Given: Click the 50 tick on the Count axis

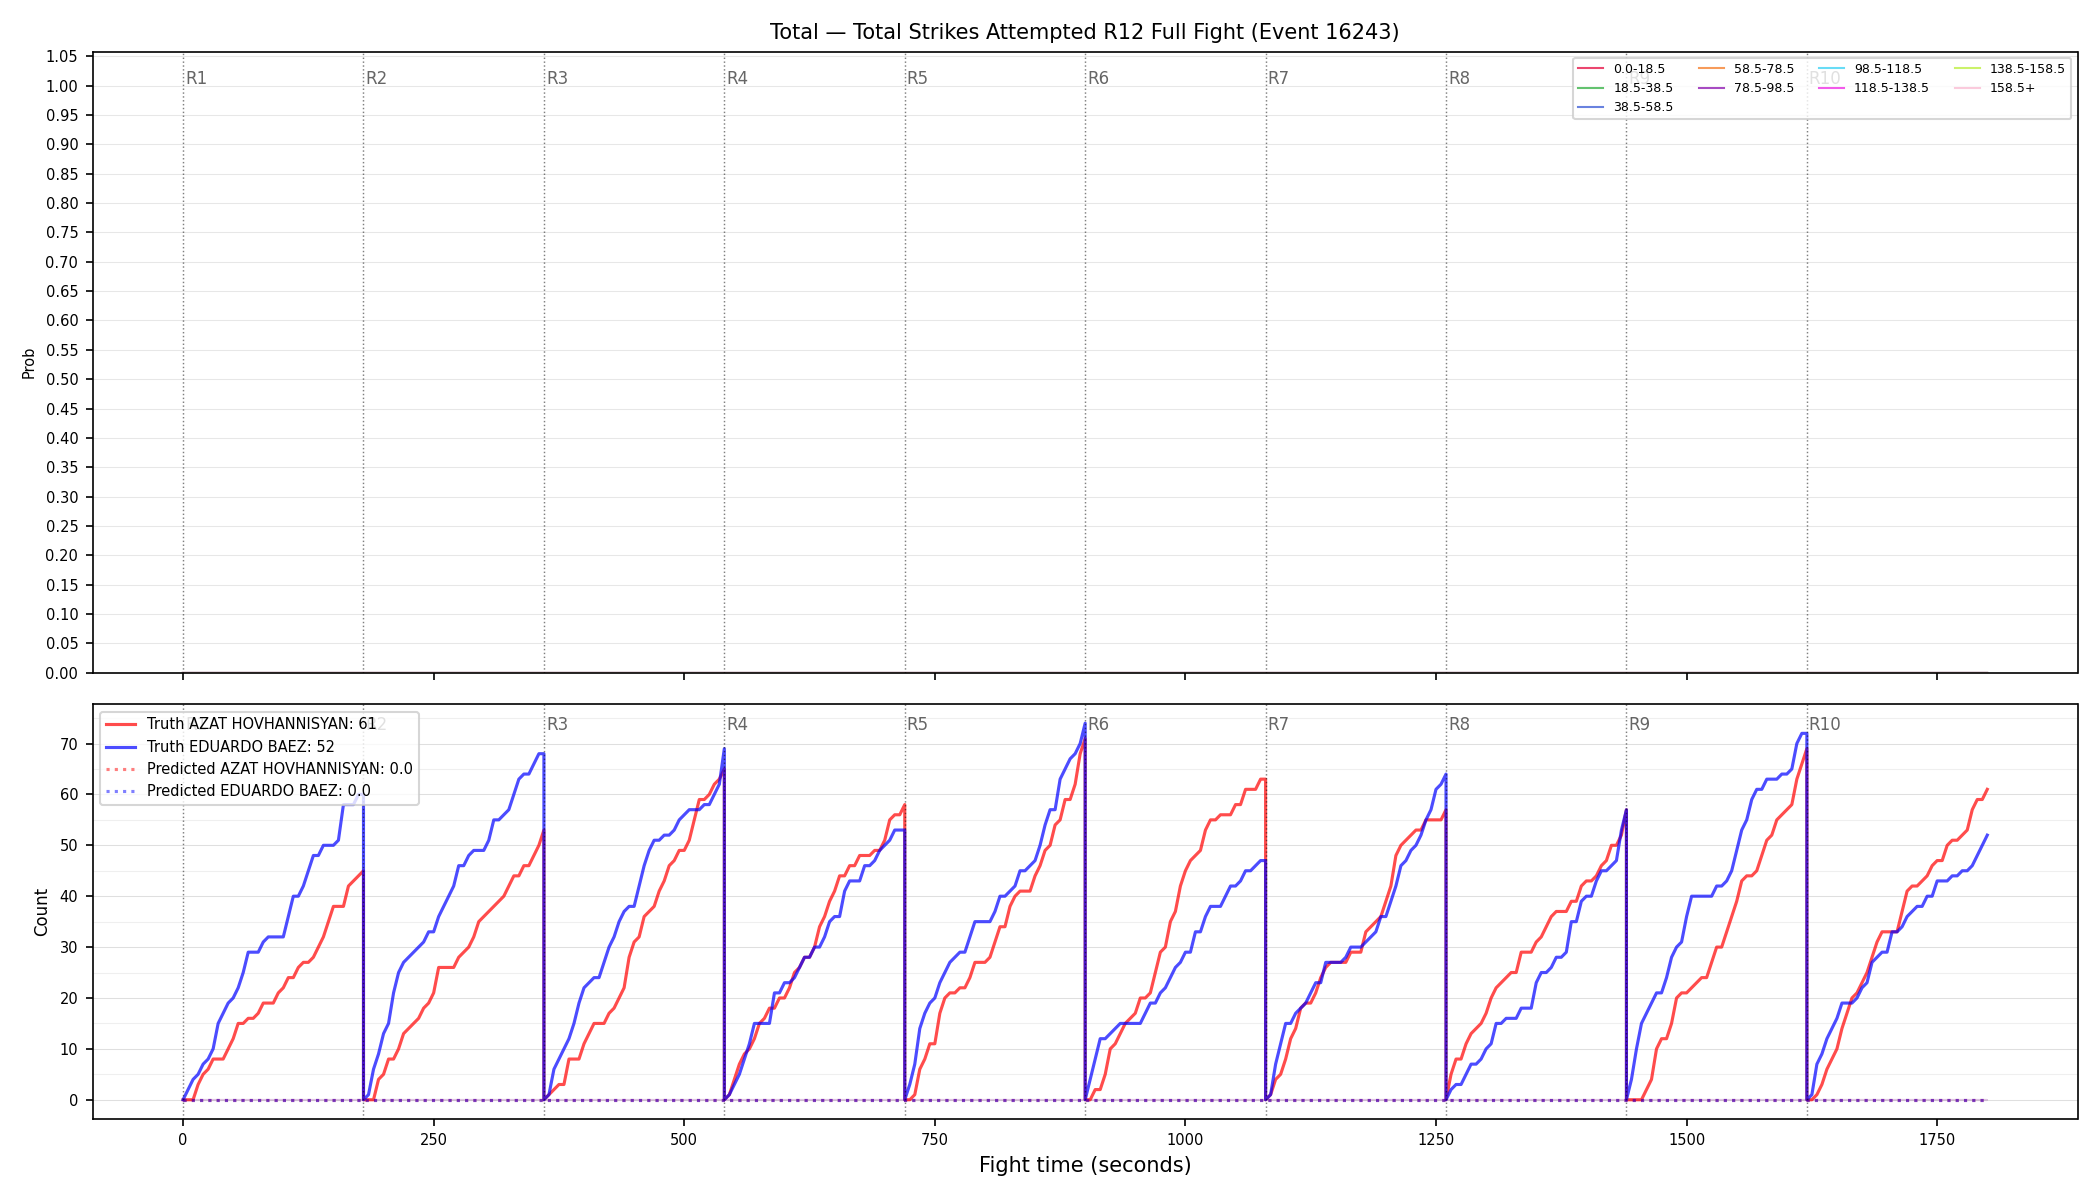Looking at the screenshot, I should (69, 846).
